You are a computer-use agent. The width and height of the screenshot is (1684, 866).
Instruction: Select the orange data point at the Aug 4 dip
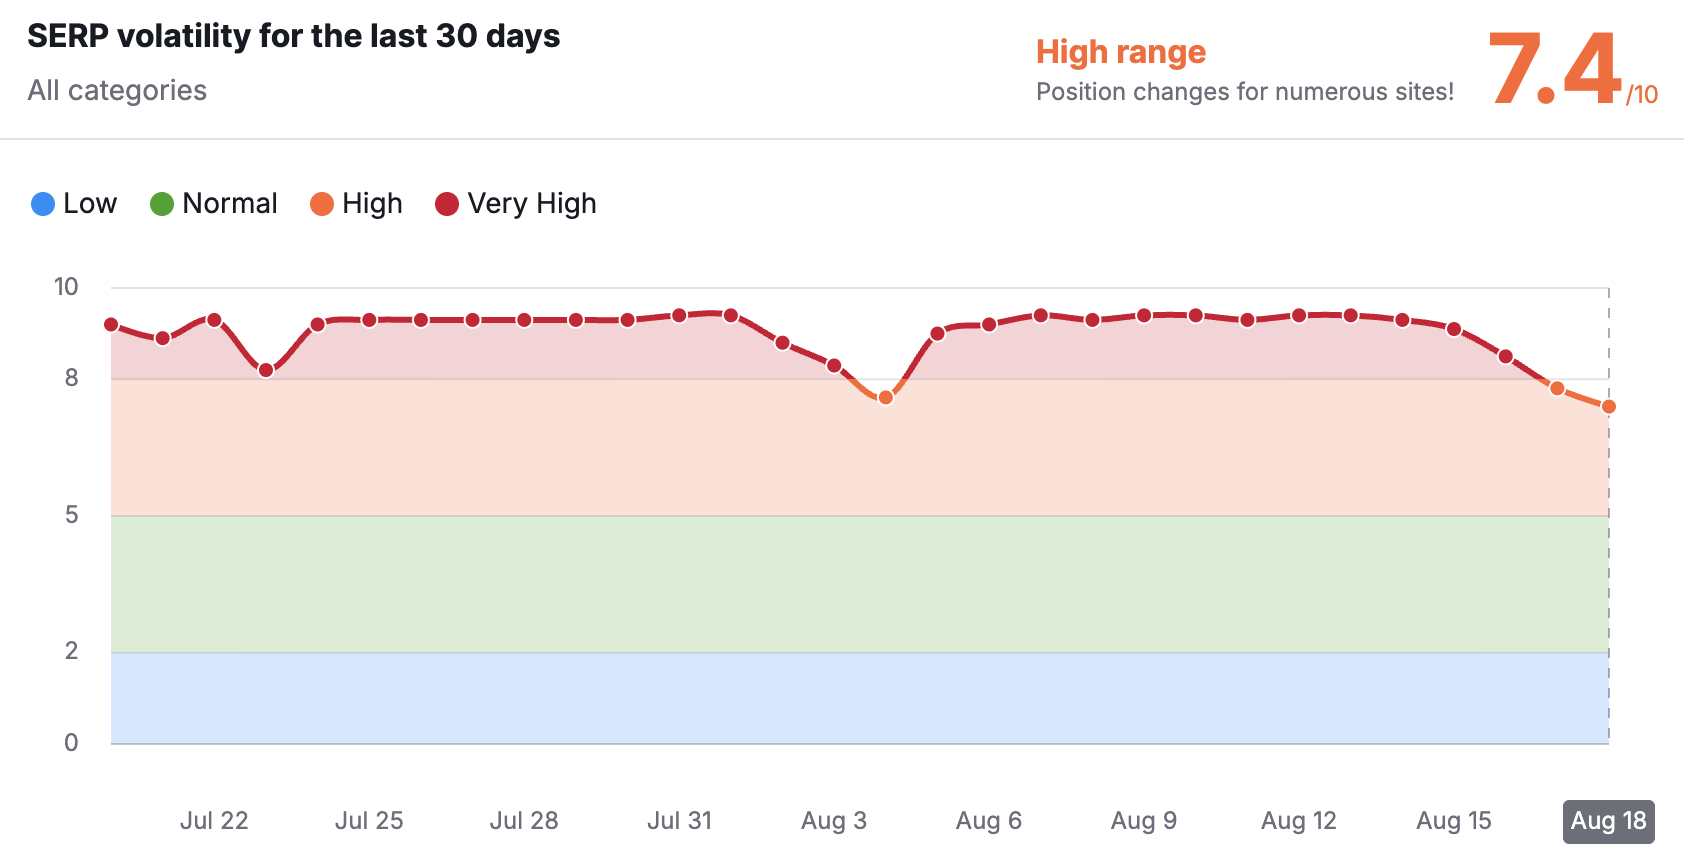coord(885,398)
